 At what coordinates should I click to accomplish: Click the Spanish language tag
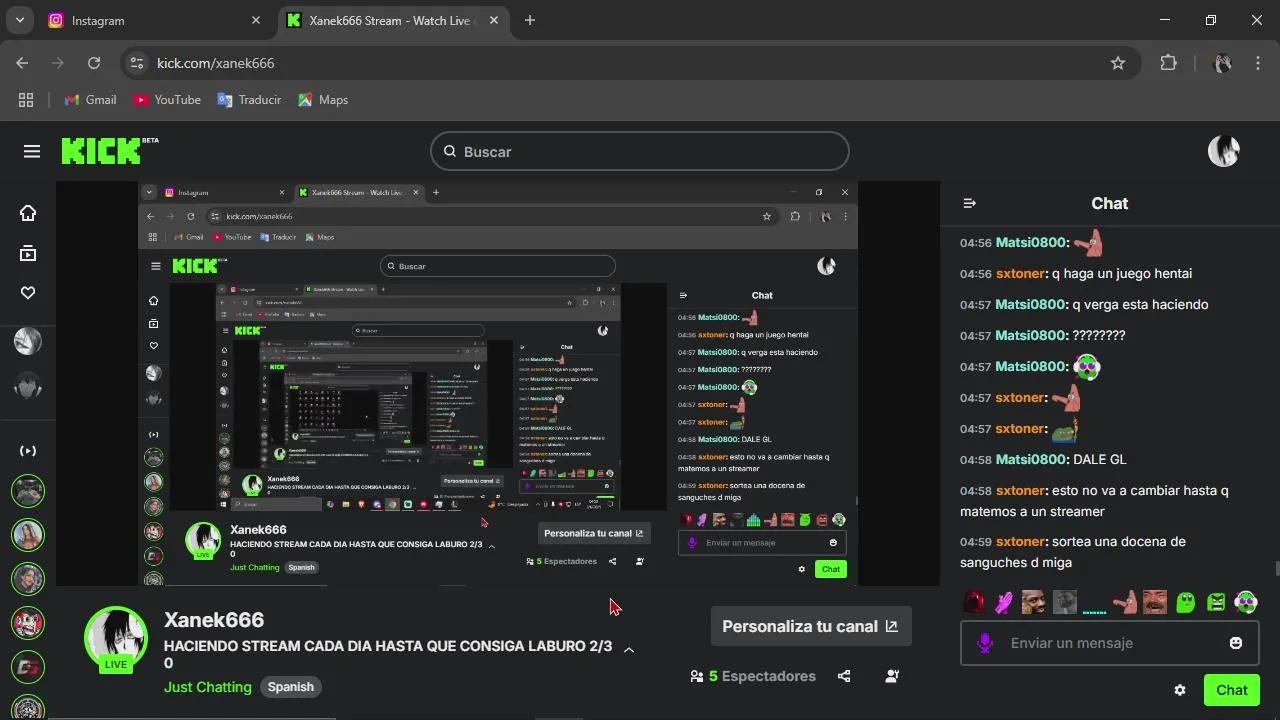(x=291, y=687)
